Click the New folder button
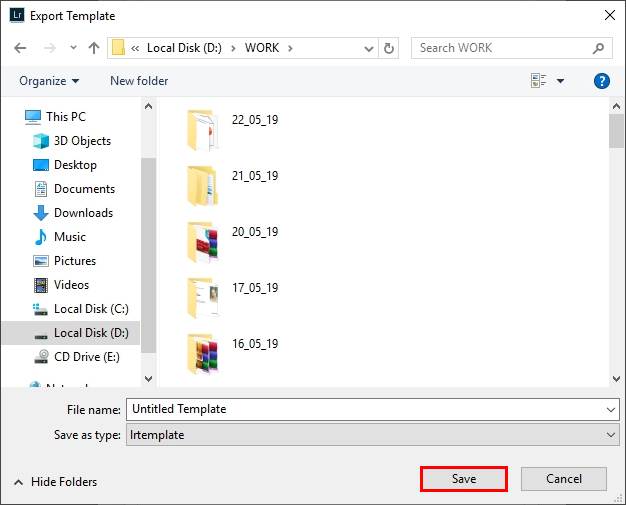The width and height of the screenshot is (626, 505). click(x=139, y=81)
